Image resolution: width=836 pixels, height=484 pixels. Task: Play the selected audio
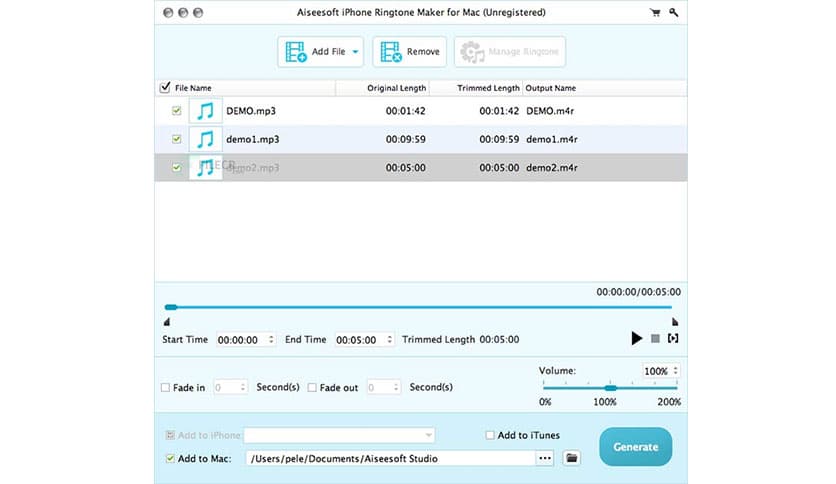click(636, 338)
